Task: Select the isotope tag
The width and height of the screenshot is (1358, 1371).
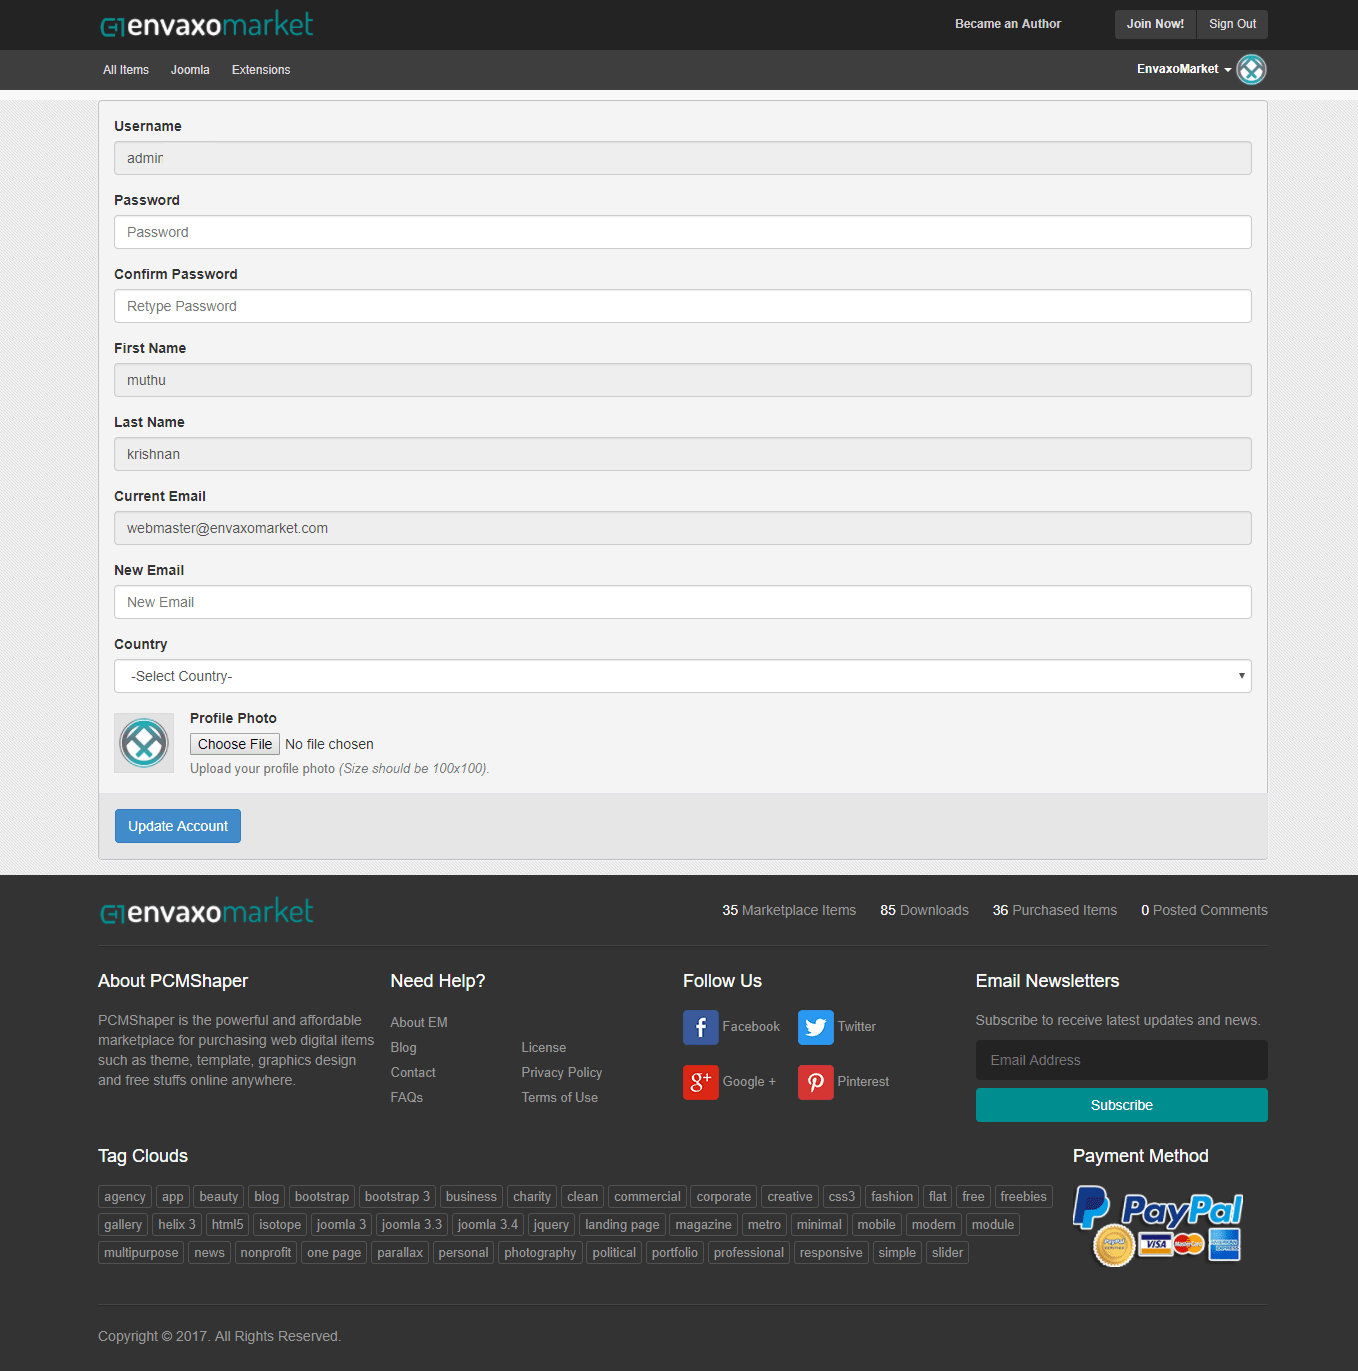Action: click(x=280, y=1225)
